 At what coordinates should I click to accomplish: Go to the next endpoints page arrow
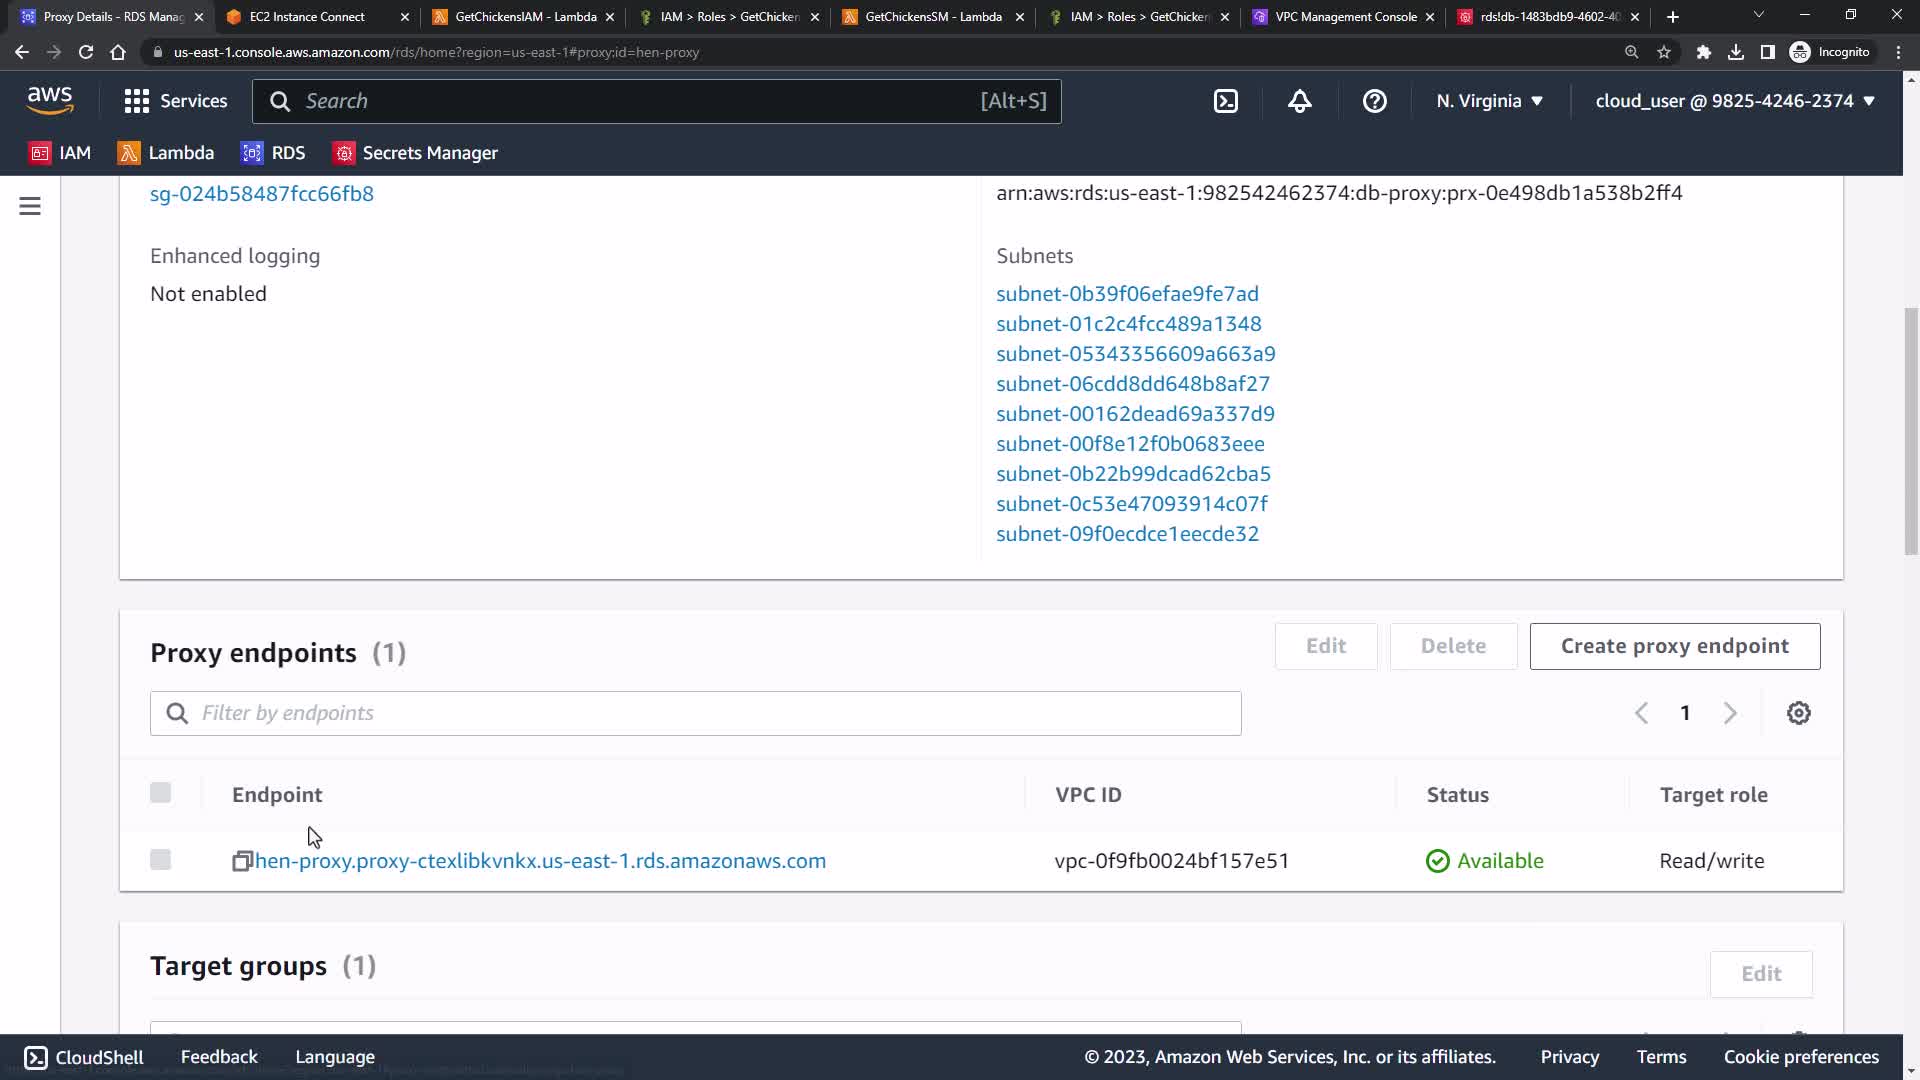tap(1730, 713)
